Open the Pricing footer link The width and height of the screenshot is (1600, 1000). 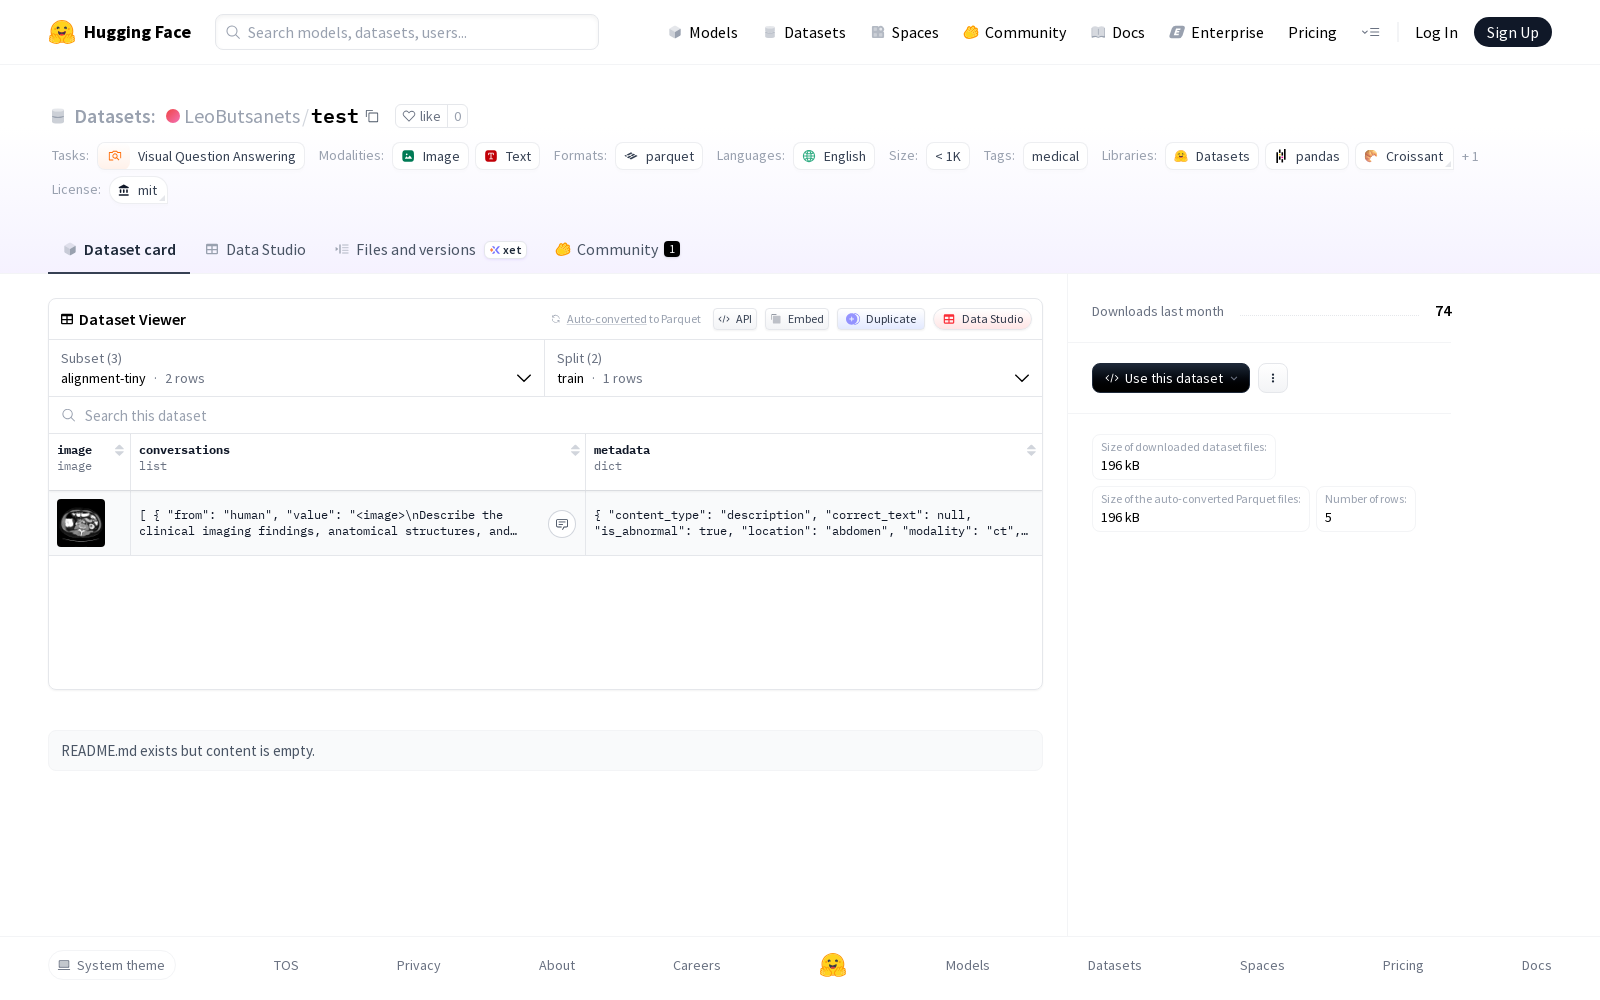pos(1403,965)
